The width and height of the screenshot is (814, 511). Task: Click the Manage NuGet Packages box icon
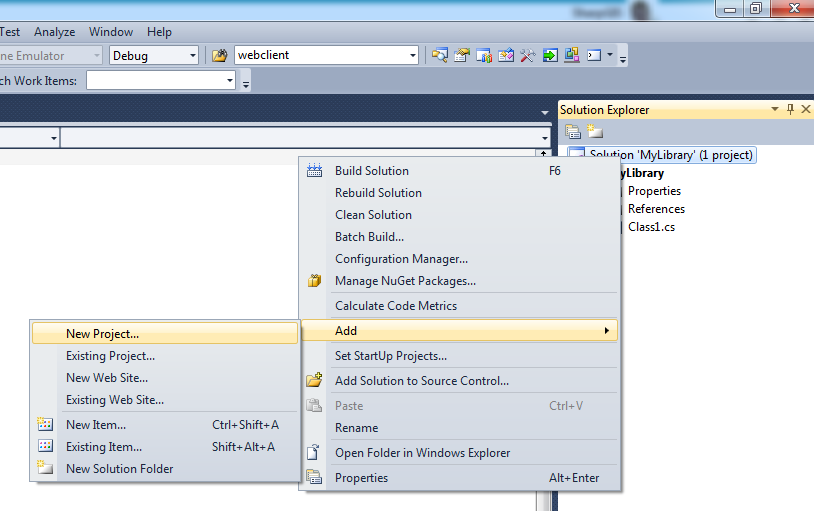[x=315, y=280]
